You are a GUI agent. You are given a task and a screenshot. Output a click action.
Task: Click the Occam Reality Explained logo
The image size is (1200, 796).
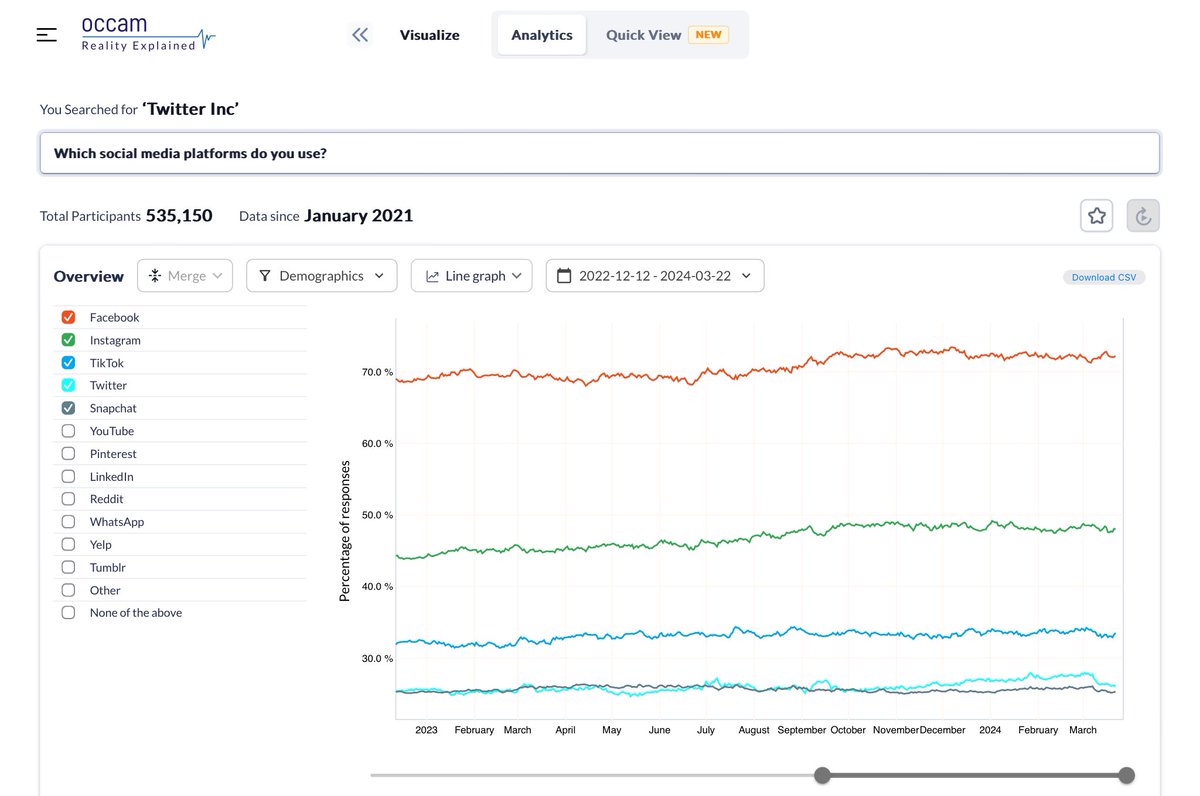(148, 33)
